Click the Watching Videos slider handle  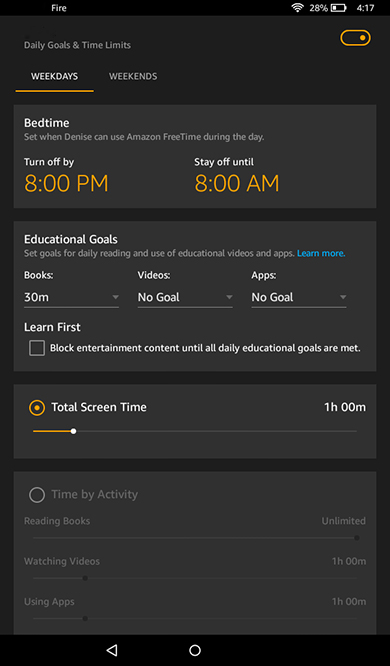(85, 578)
